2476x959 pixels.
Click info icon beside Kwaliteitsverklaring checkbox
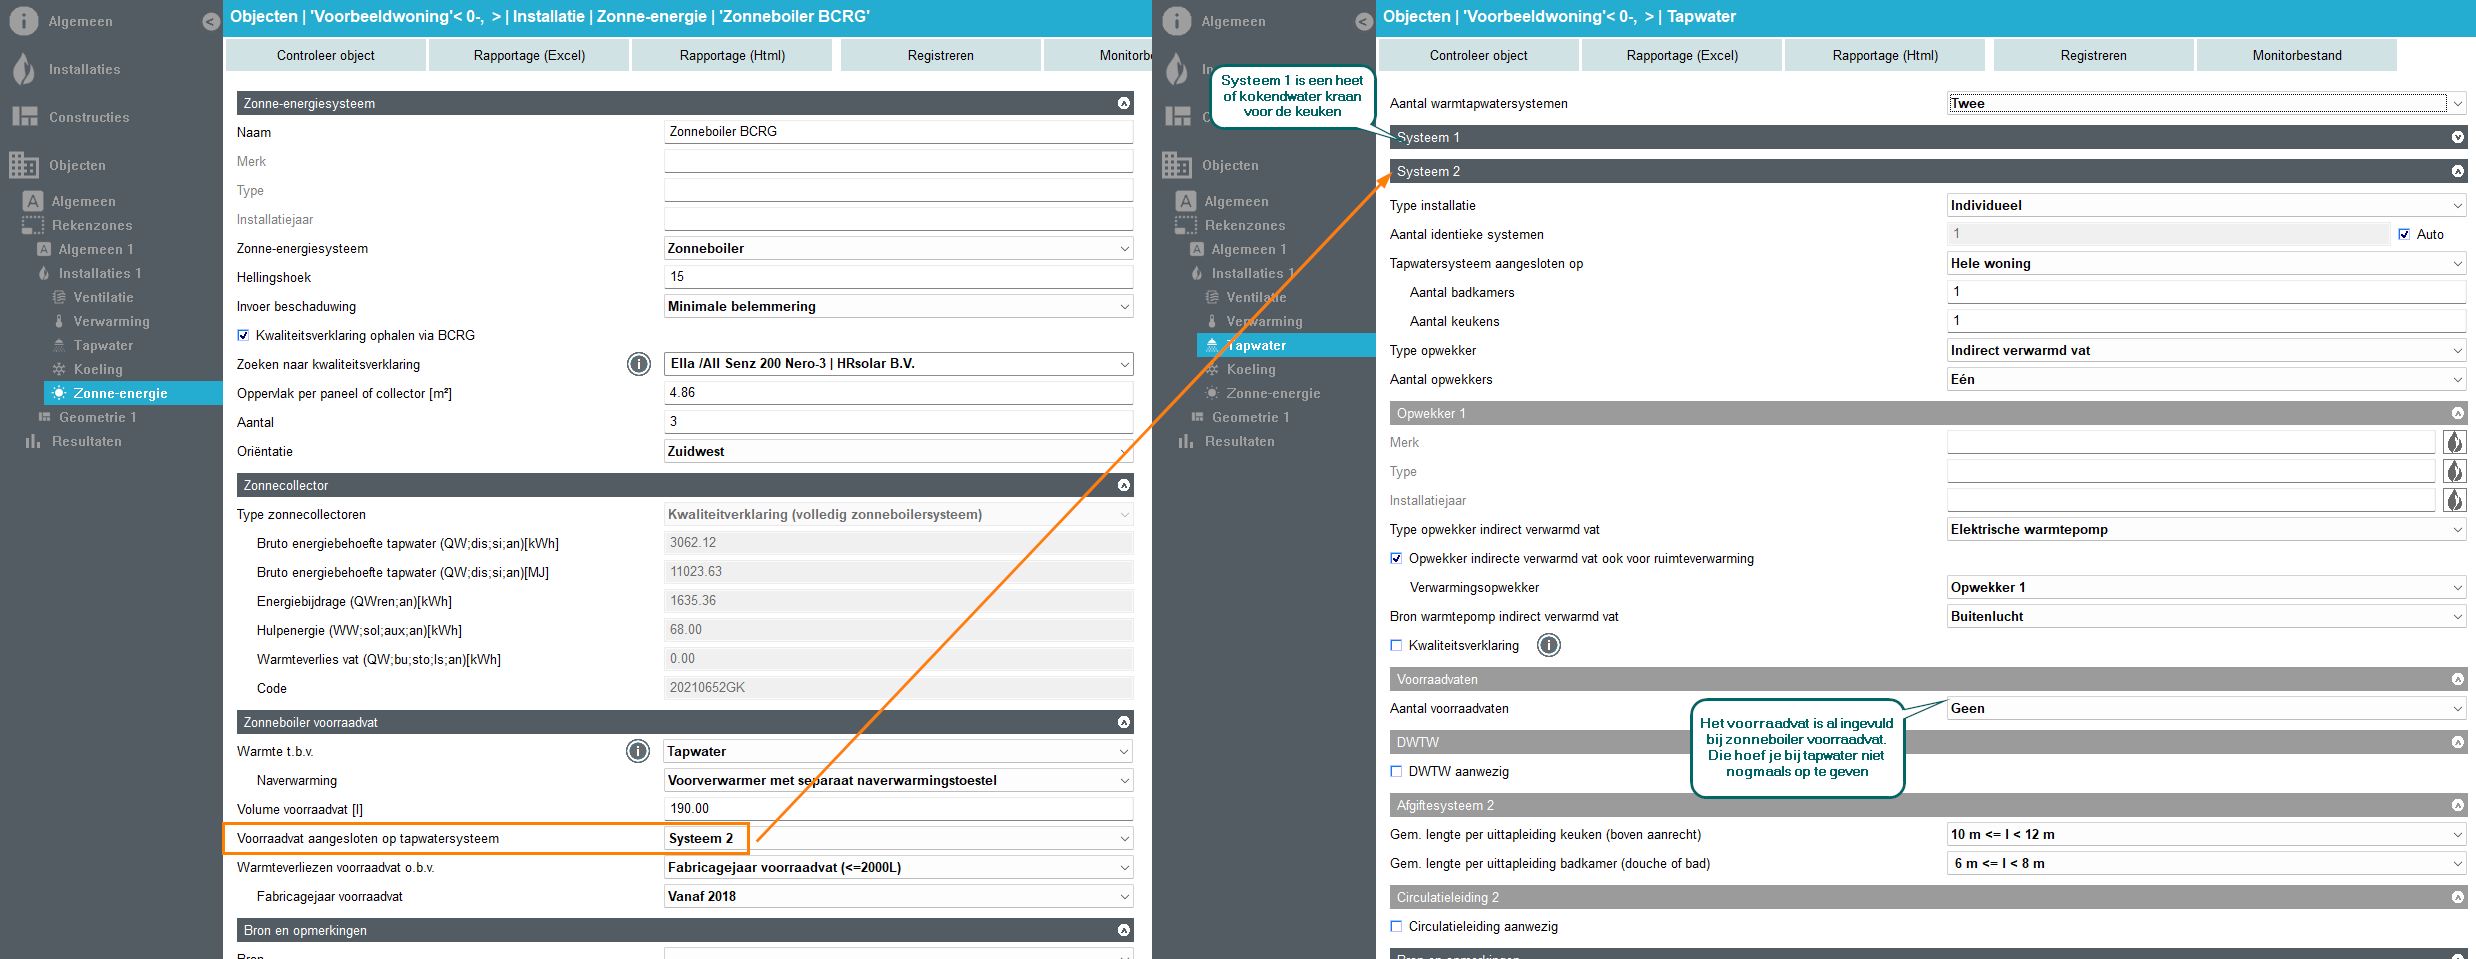coord(1548,646)
